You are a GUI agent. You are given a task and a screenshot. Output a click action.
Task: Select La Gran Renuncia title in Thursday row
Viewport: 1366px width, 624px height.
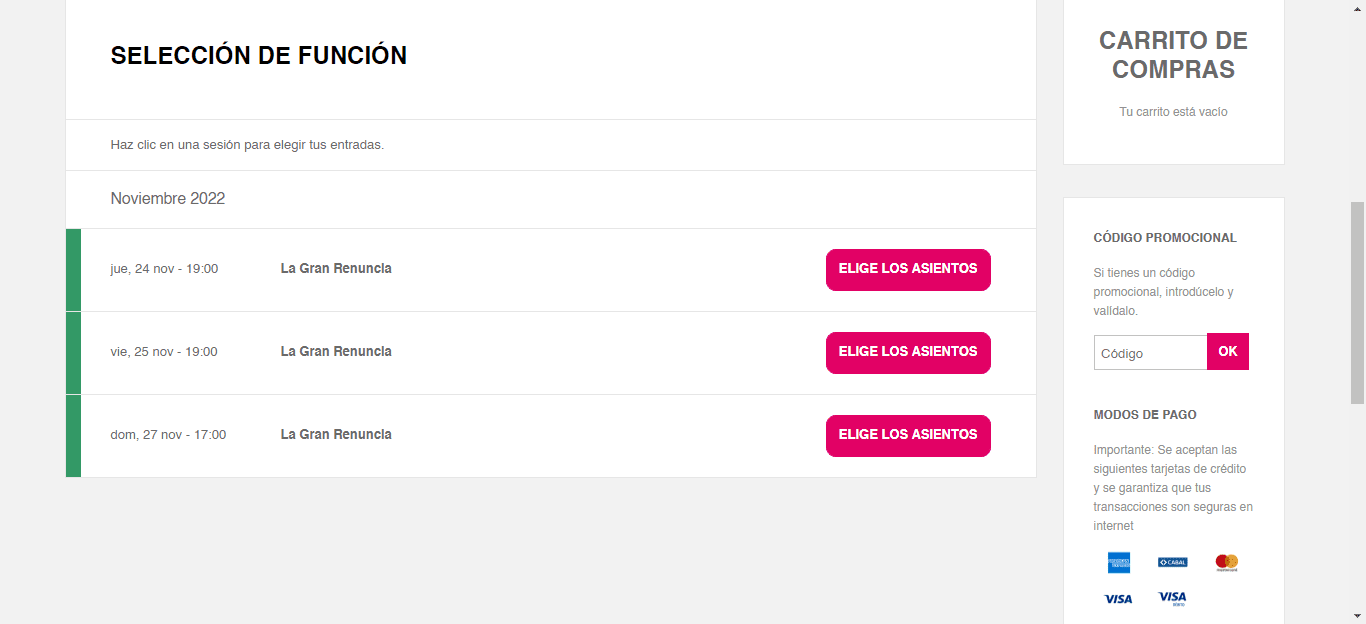click(x=336, y=269)
